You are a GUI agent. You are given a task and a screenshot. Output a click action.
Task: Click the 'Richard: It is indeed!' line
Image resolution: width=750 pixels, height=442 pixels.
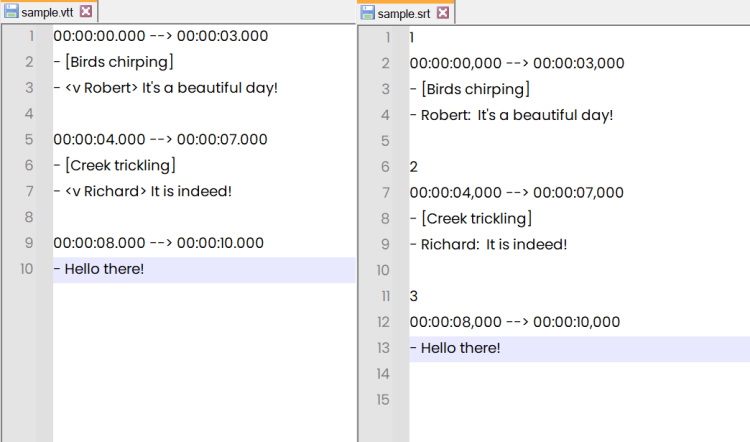[488, 244]
